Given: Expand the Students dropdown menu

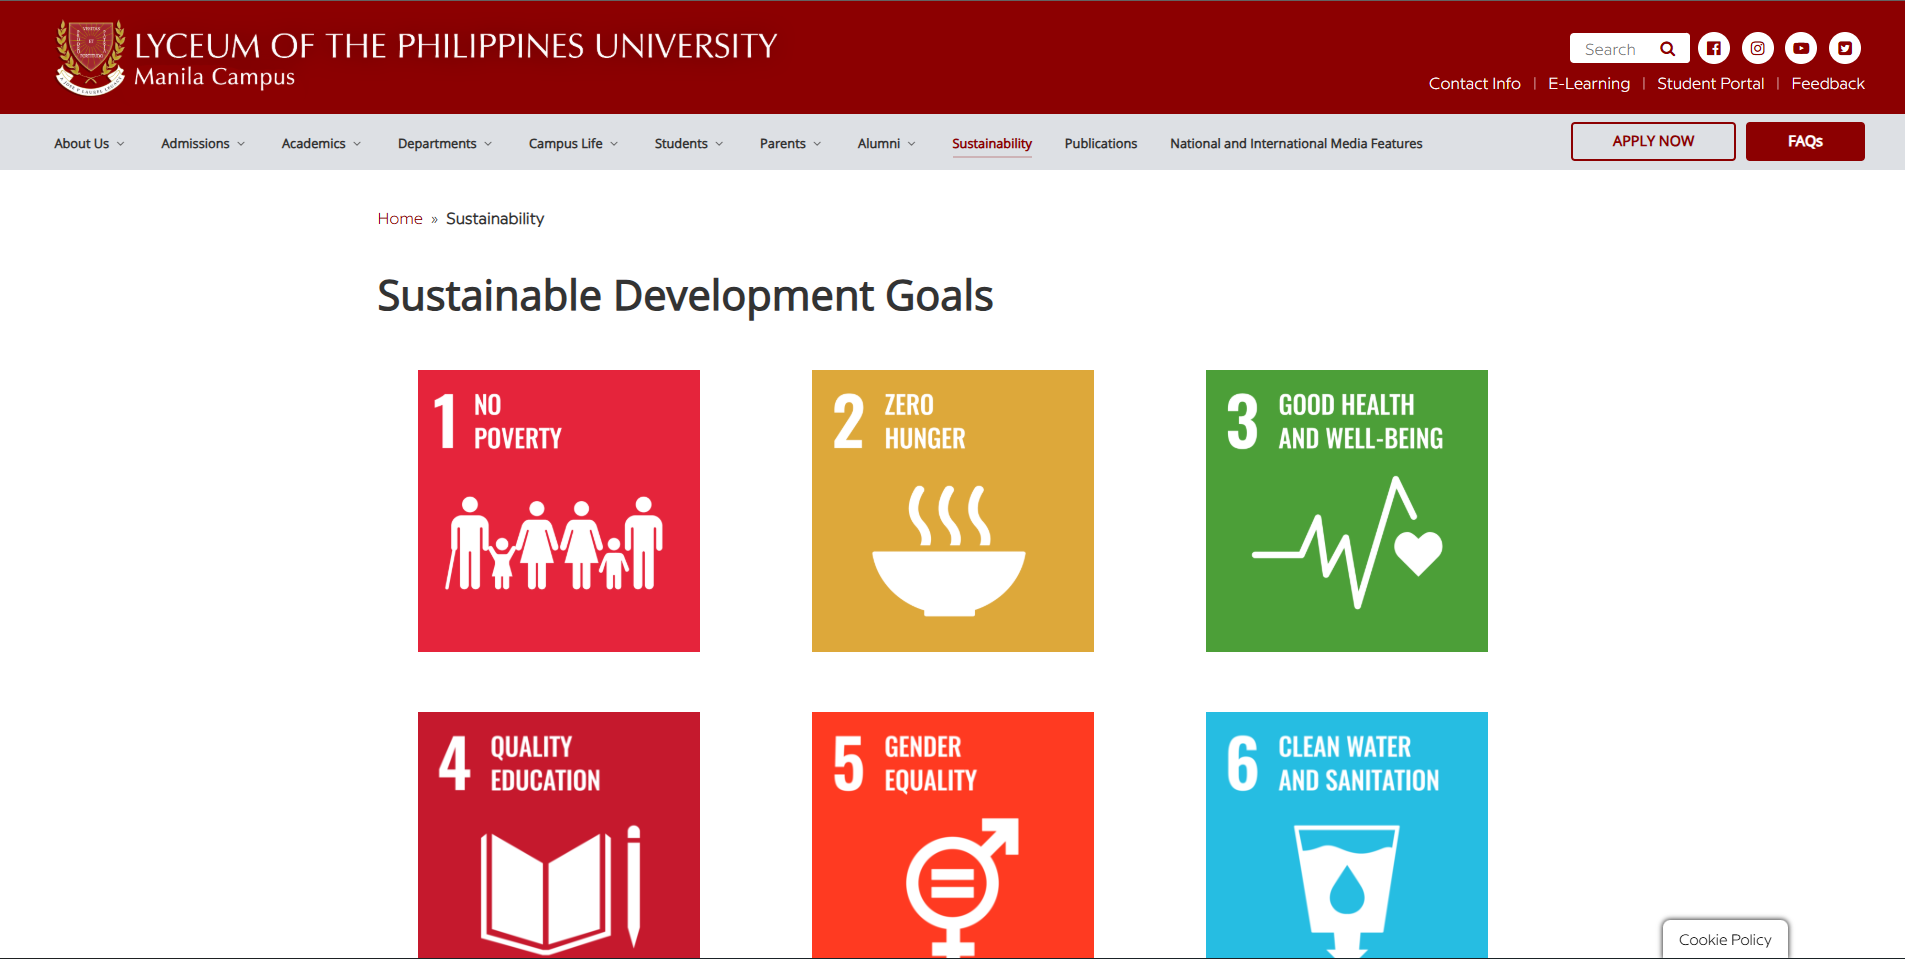Looking at the screenshot, I should [688, 144].
